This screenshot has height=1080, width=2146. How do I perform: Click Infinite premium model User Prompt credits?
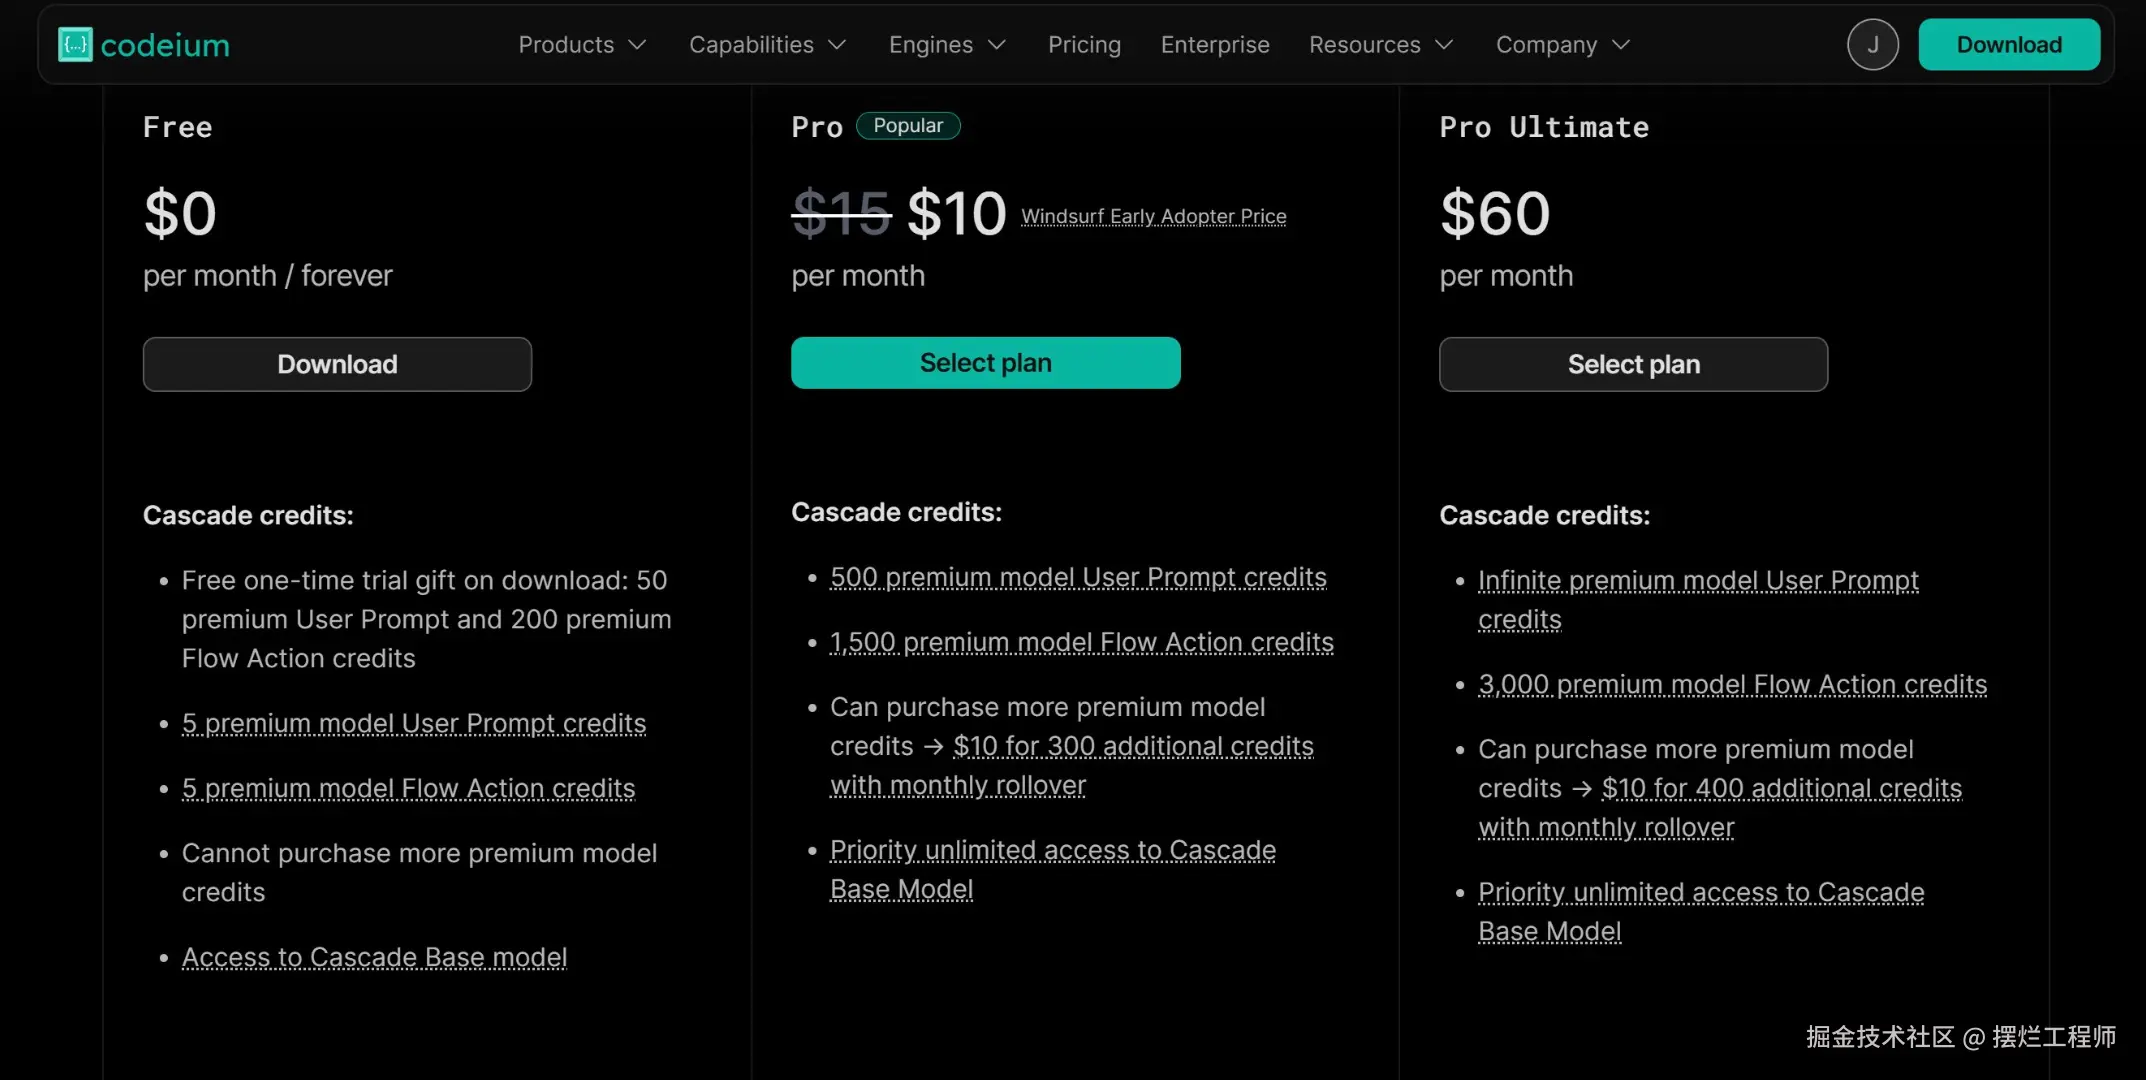pyautogui.click(x=1698, y=581)
